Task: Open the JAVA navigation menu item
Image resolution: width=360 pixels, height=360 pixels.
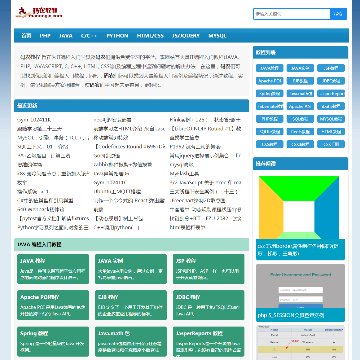Action: point(66,36)
